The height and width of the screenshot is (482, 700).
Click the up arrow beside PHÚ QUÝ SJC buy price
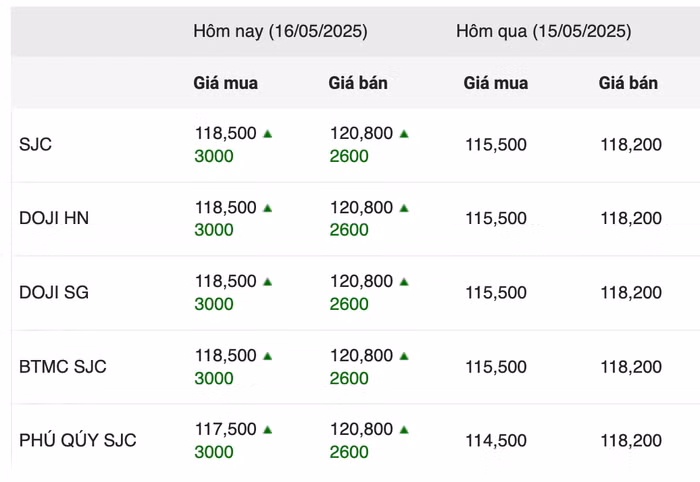point(268,430)
